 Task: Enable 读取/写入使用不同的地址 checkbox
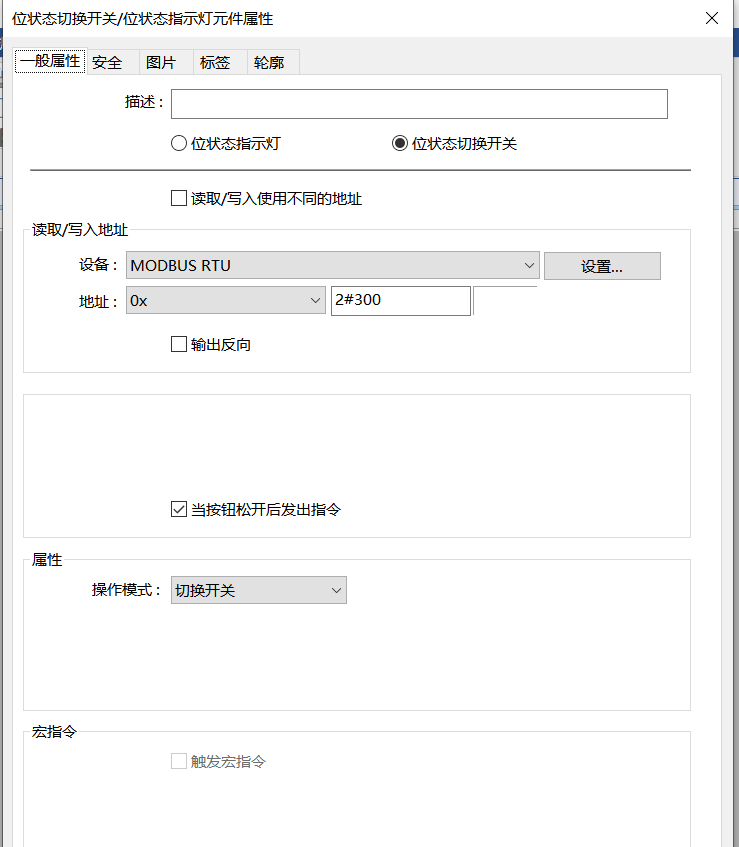[179, 199]
